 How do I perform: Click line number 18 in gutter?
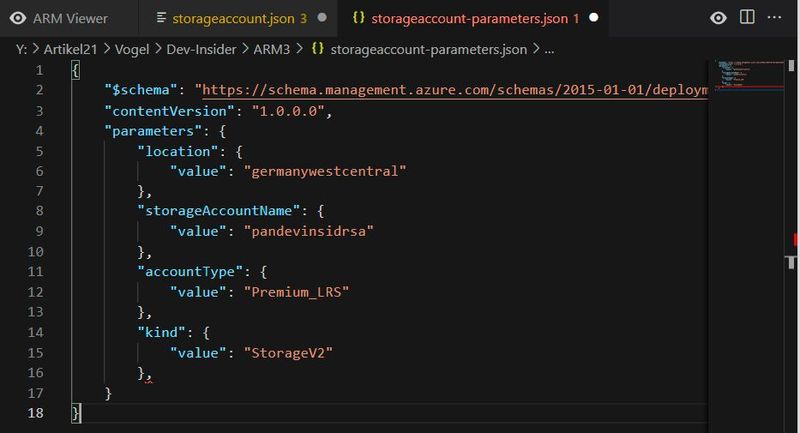[x=35, y=413]
